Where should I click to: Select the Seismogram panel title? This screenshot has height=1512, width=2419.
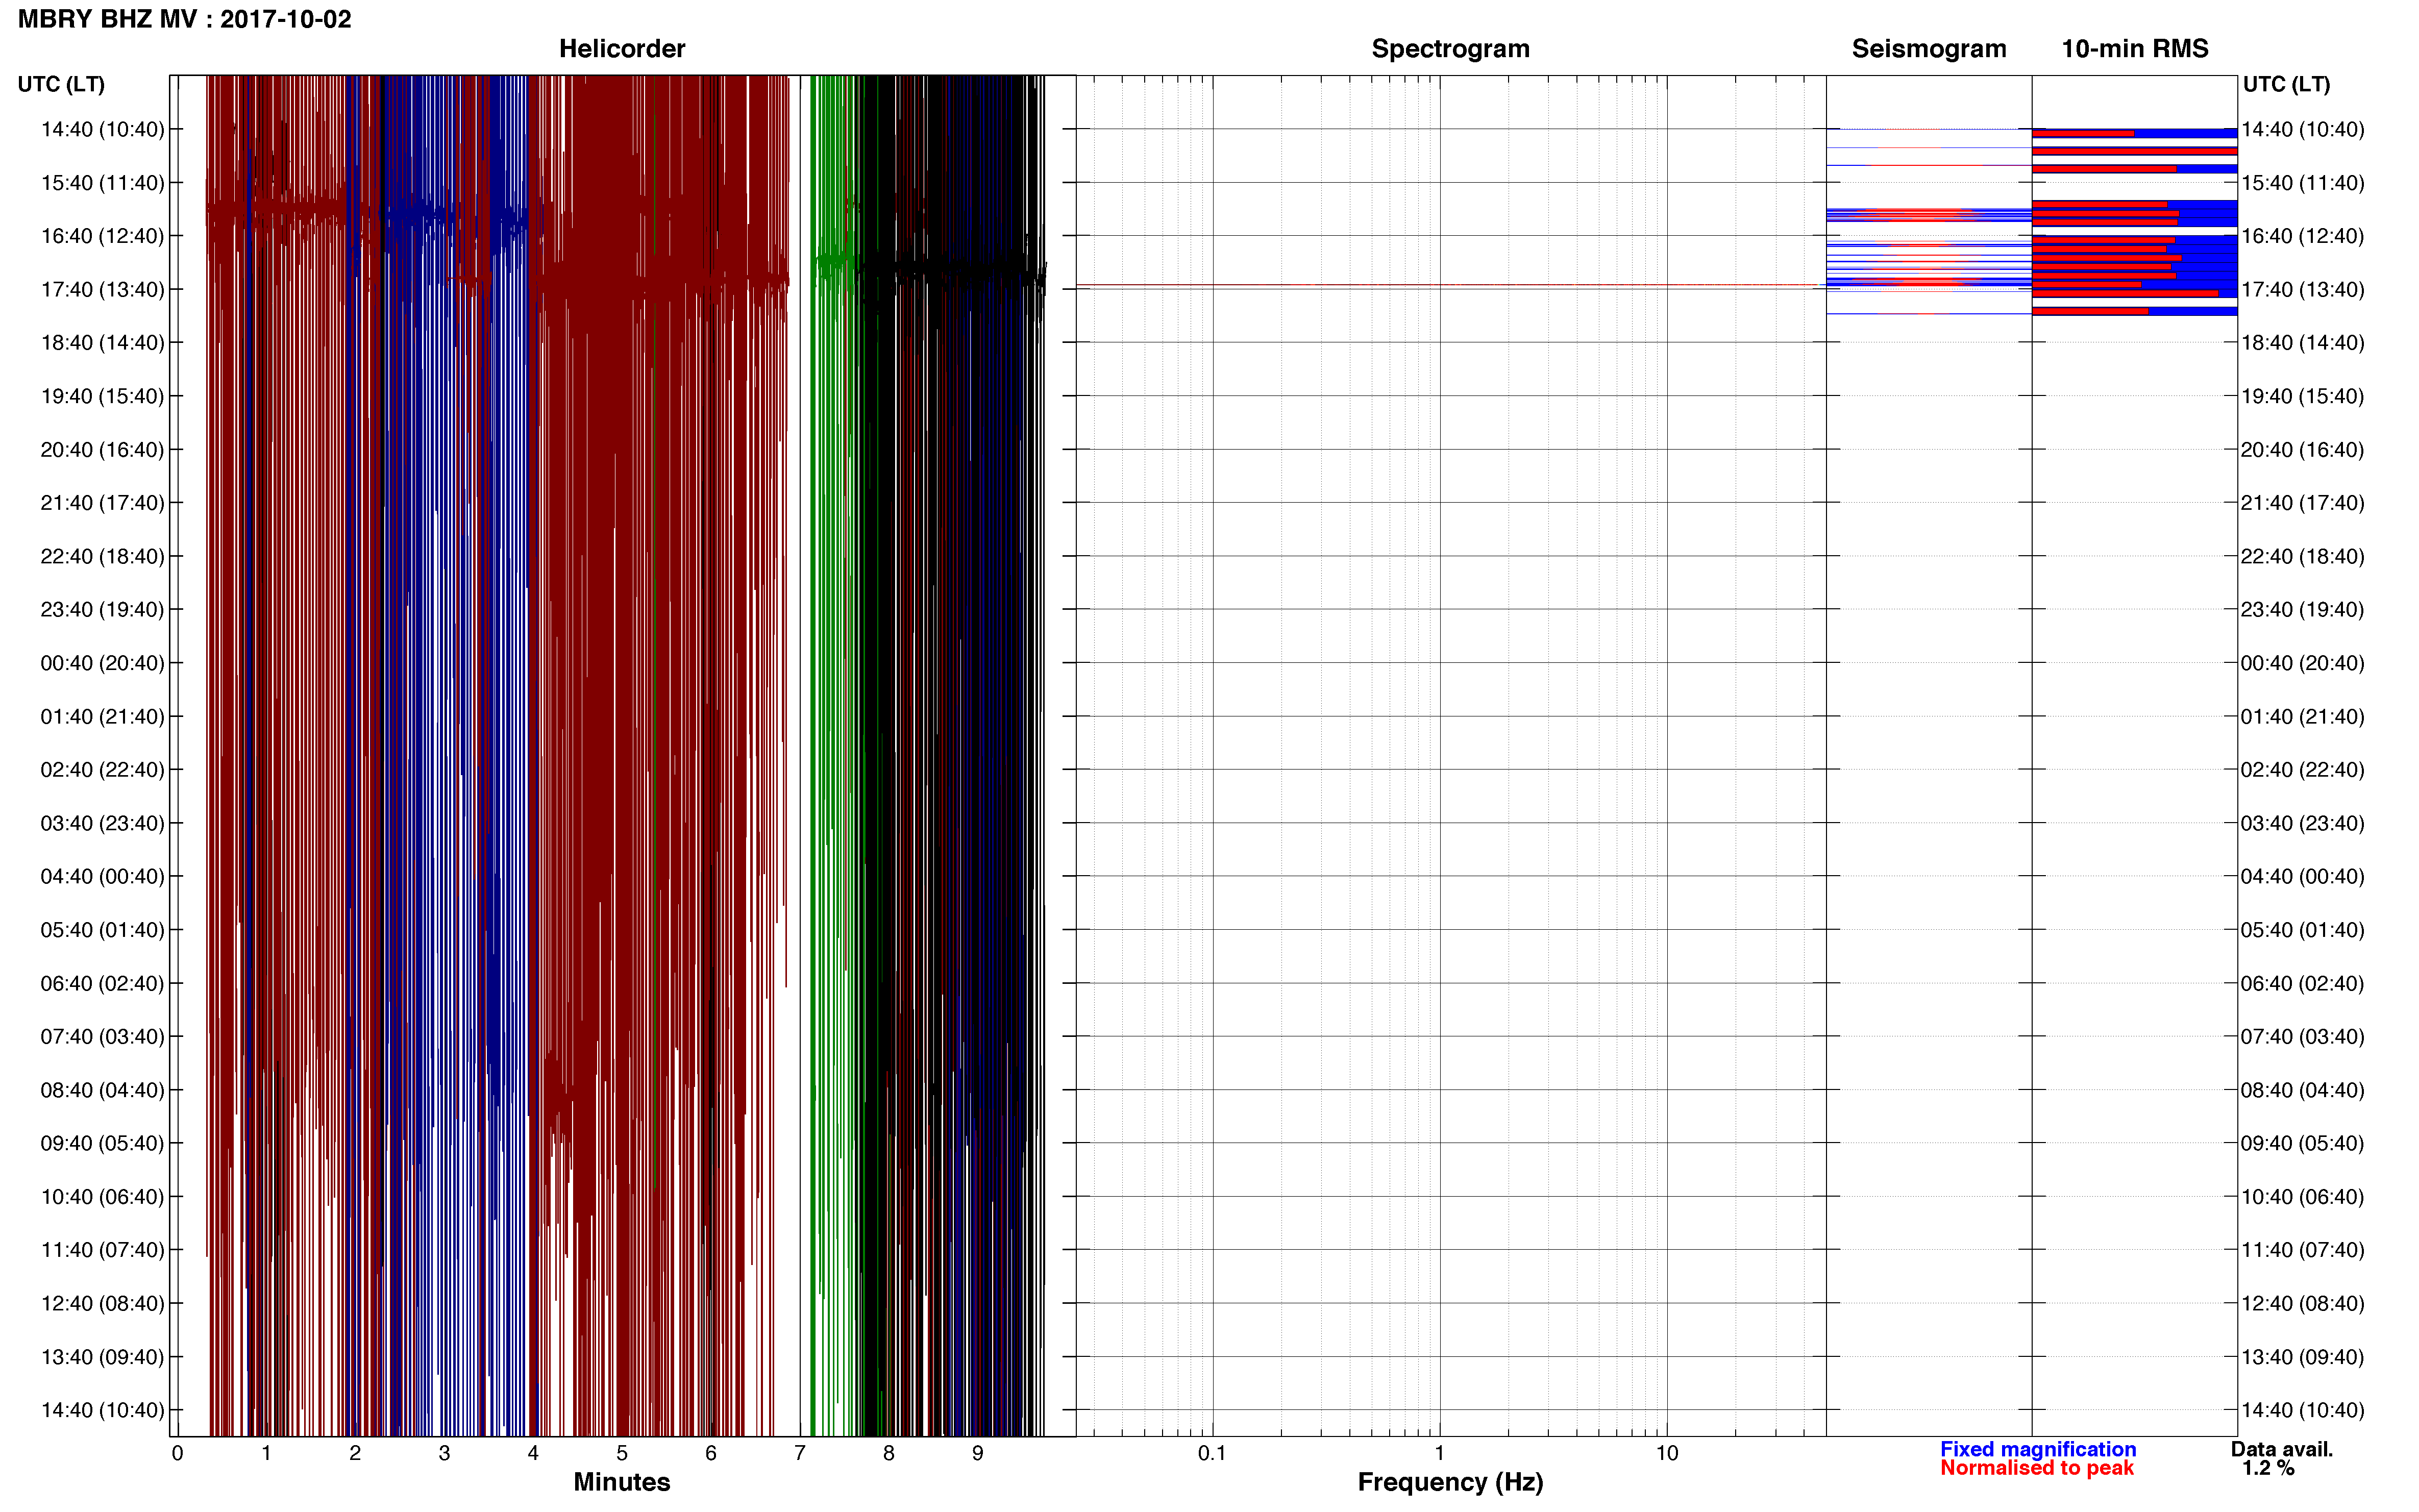pyautogui.click(x=1929, y=49)
